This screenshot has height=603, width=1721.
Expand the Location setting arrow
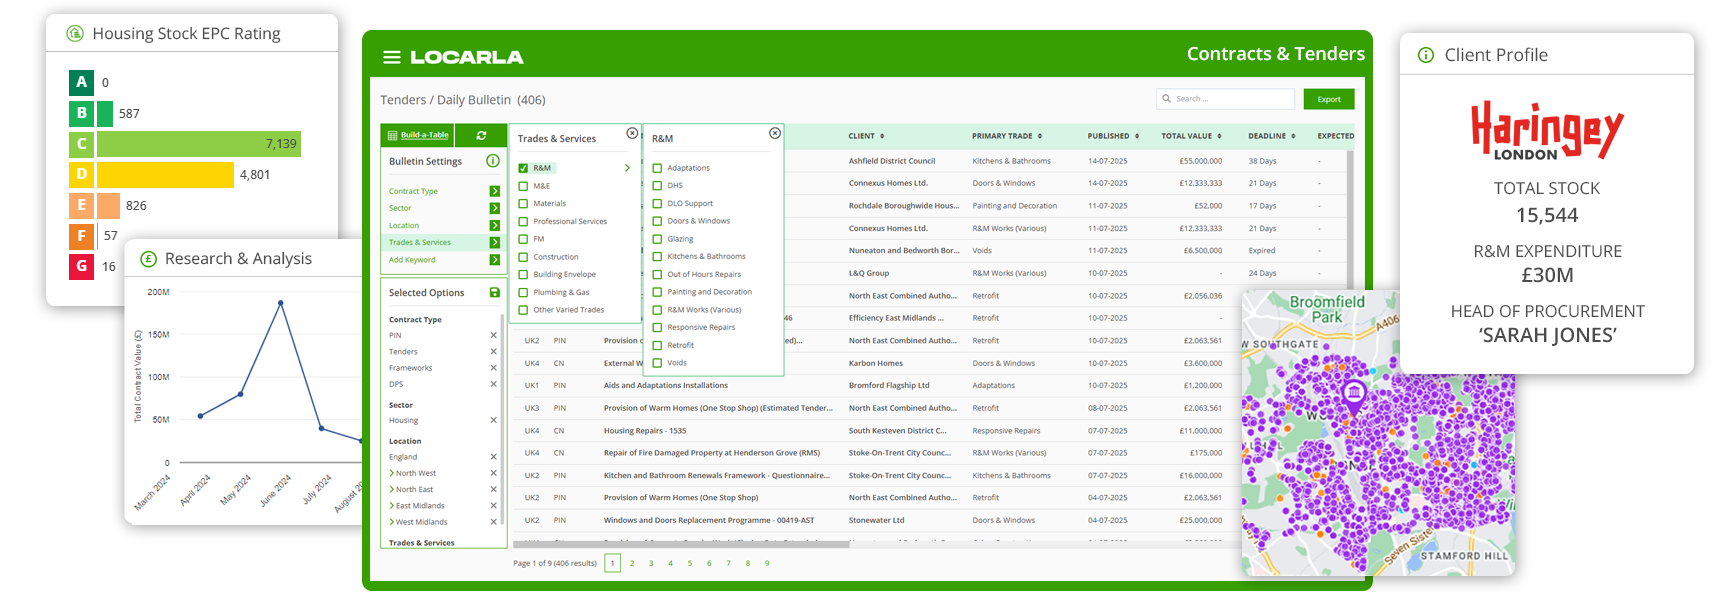coord(494,225)
